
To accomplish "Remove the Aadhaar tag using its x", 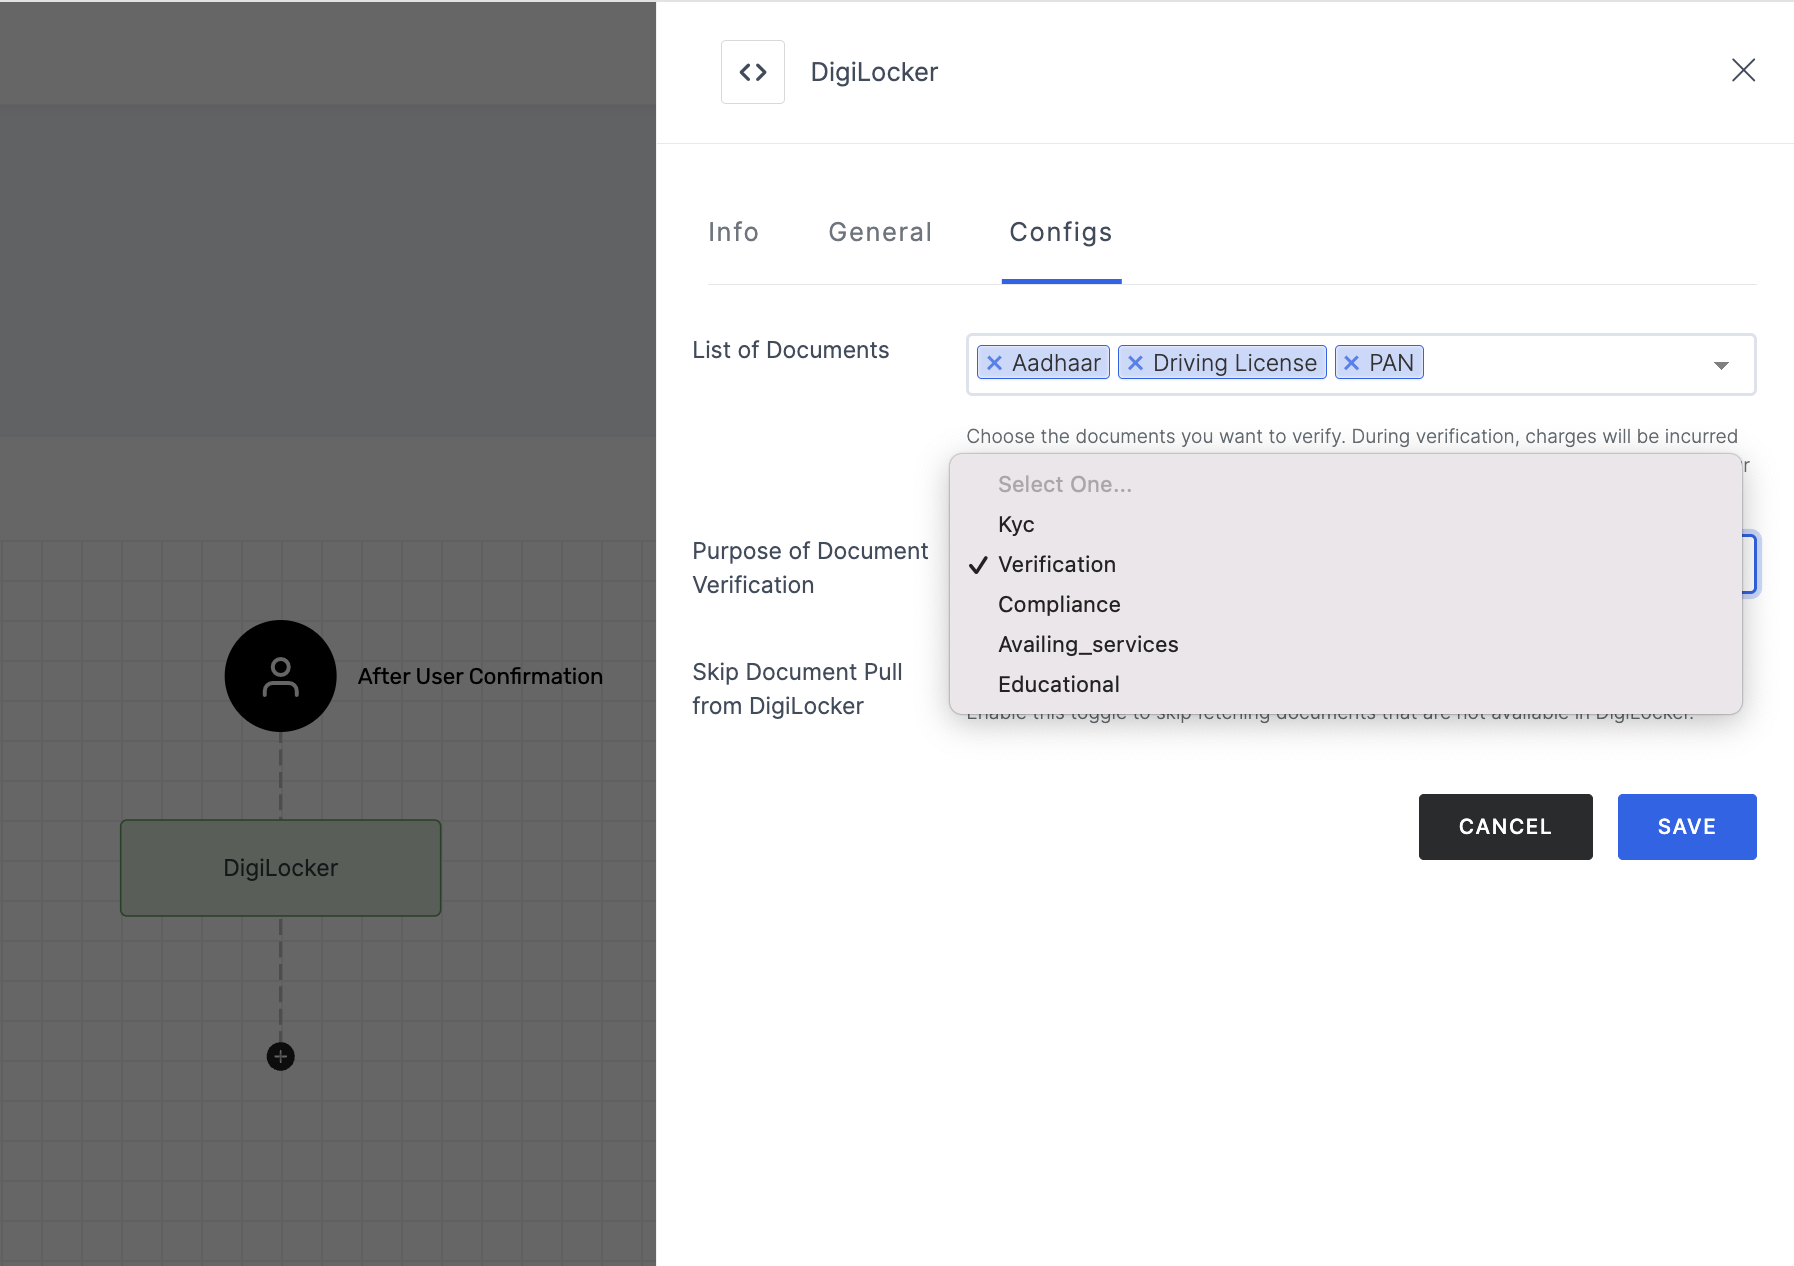I will (x=994, y=363).
